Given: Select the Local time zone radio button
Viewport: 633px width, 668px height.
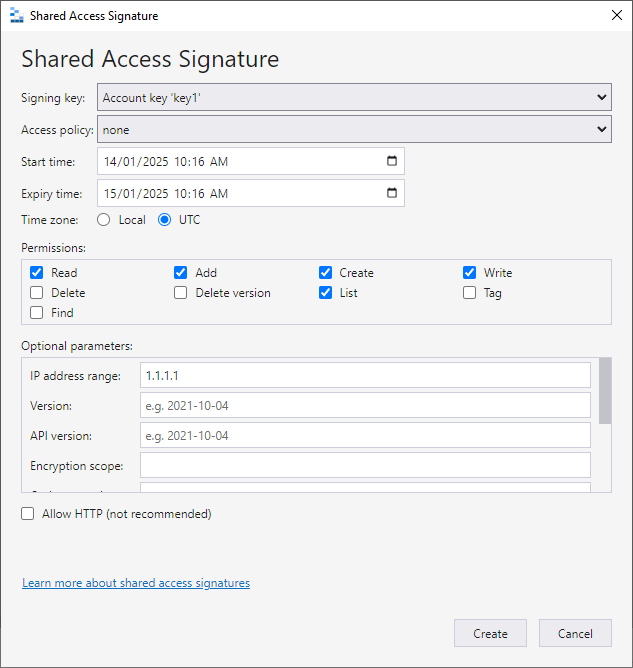Looking at the screenshot, I should coord(104,220).
